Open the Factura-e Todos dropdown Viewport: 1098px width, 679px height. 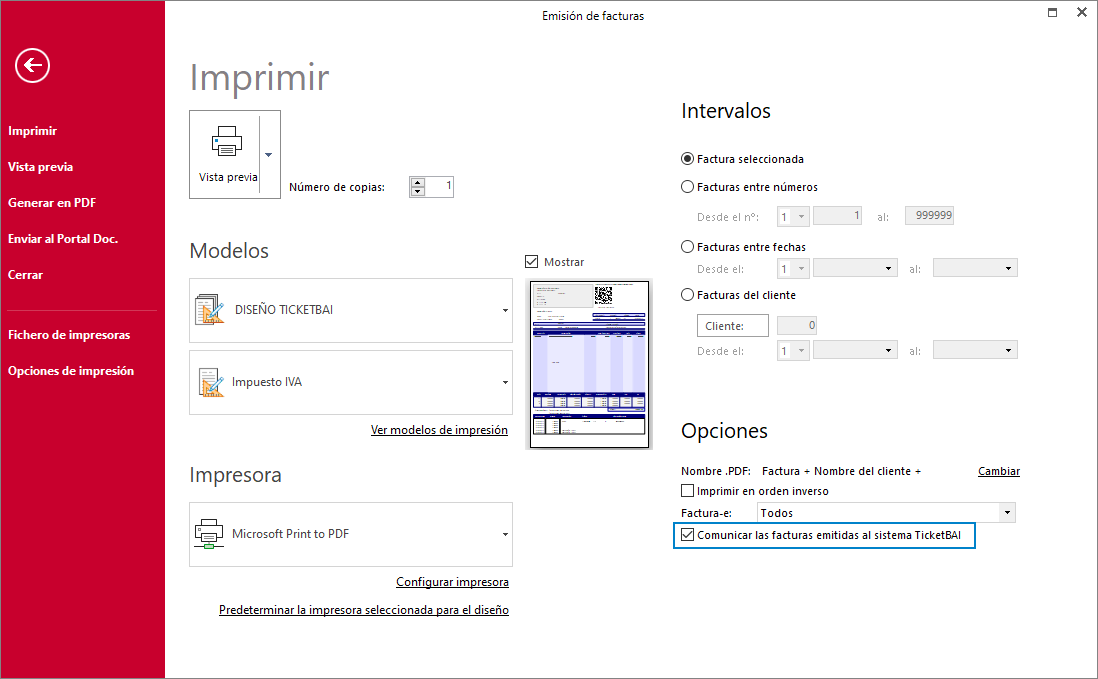pos(1007,512)
